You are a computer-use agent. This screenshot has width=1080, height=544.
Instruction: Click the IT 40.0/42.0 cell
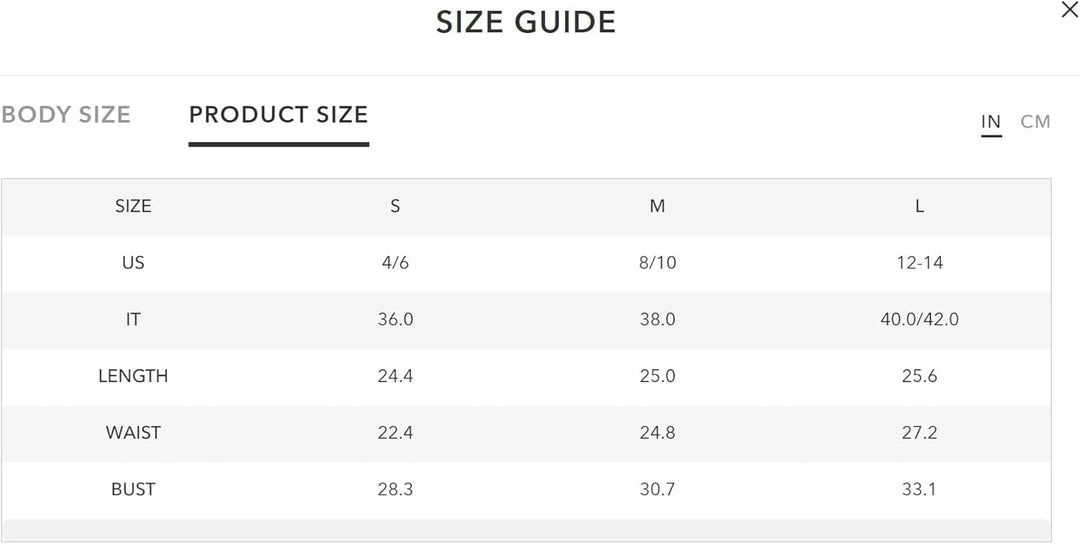click(920, 320)
